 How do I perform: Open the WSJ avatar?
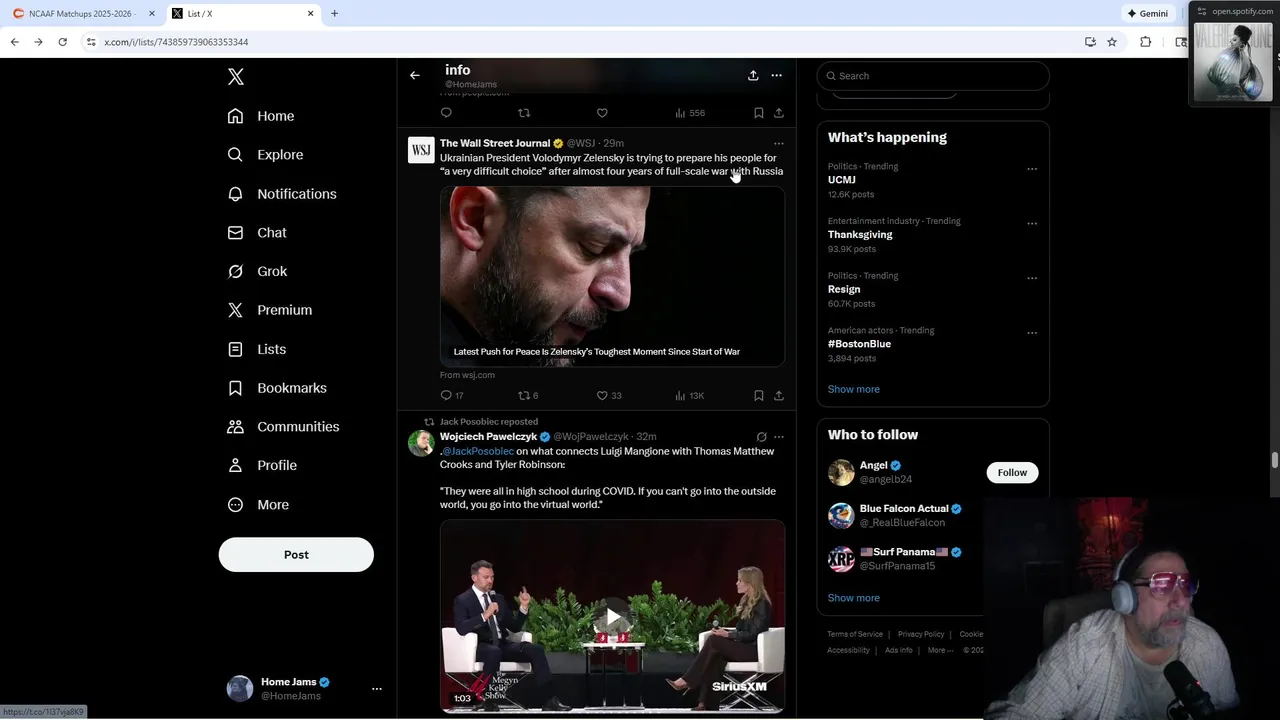point(421,150)
